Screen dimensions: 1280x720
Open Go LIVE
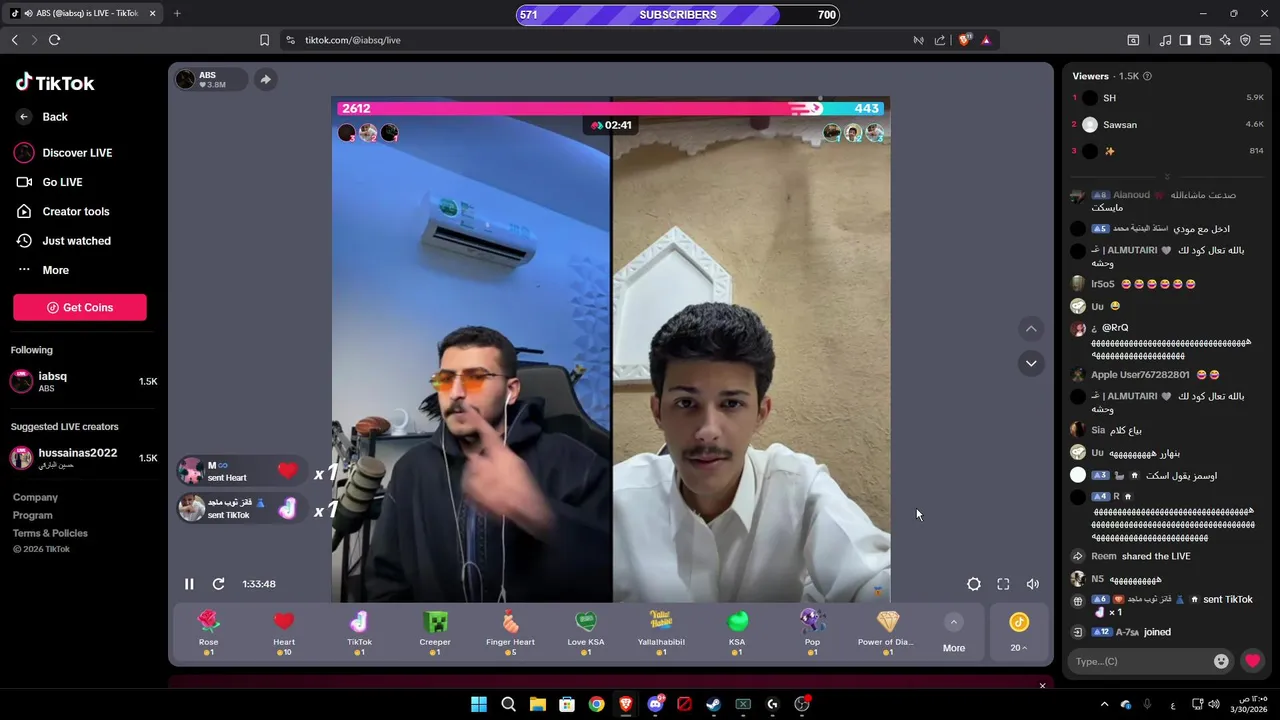[x=49, y=182]
